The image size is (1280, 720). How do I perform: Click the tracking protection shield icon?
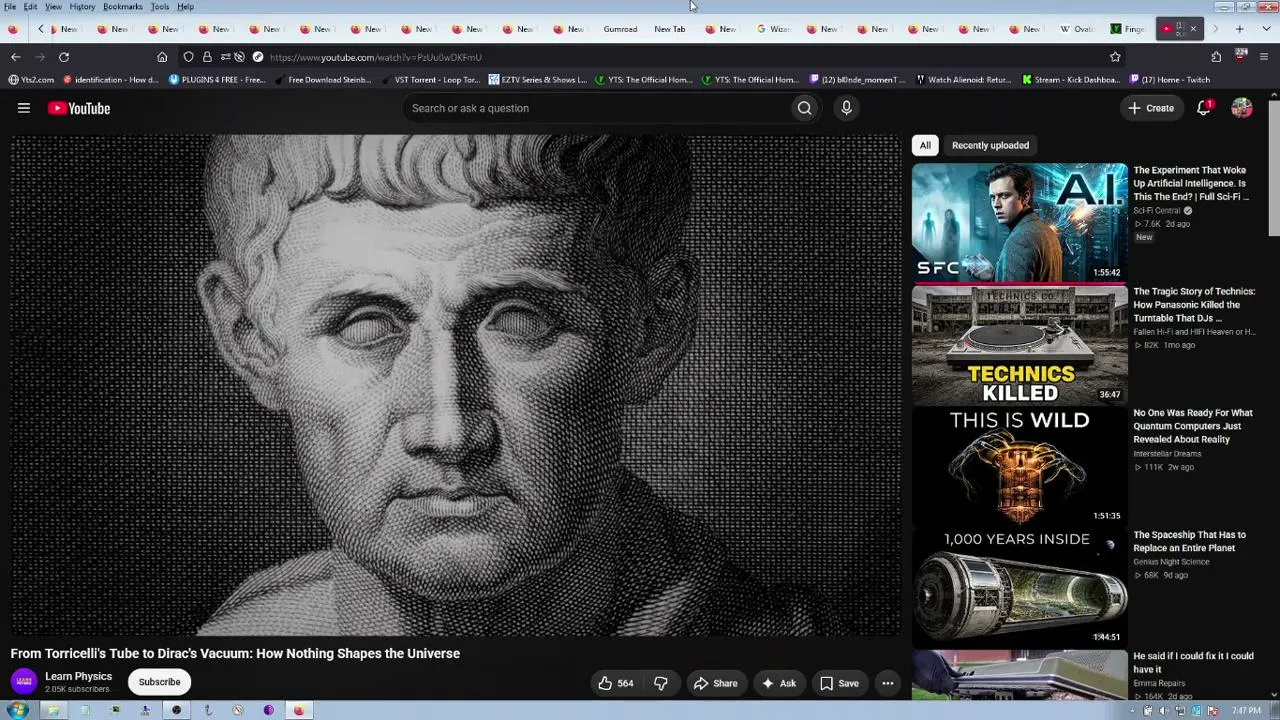188,57
